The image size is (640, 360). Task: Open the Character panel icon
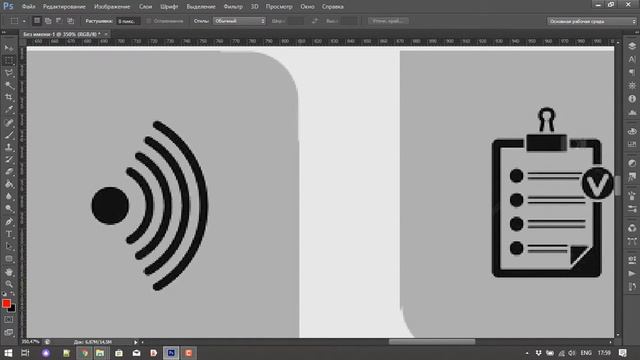[632, 60]
